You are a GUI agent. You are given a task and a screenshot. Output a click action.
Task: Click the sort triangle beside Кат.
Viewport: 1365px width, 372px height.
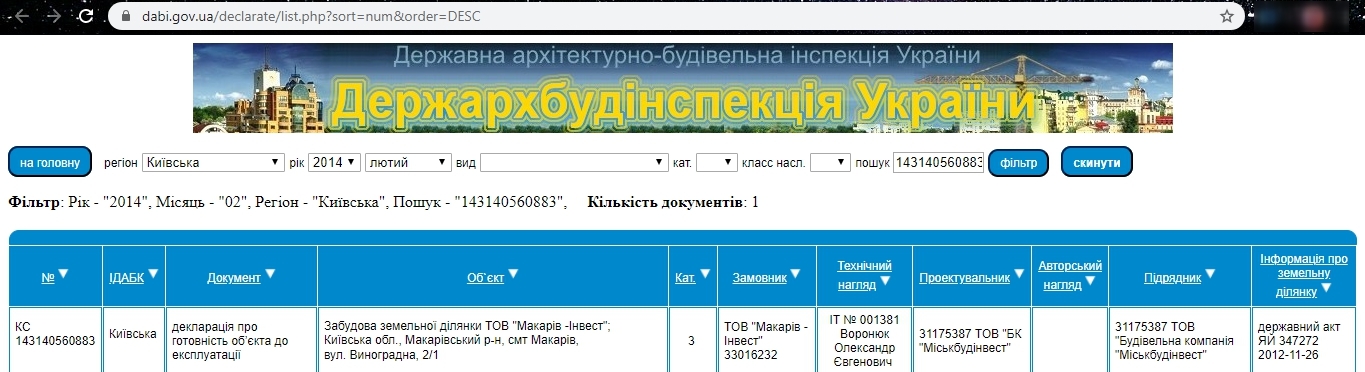tap(704, 274)
